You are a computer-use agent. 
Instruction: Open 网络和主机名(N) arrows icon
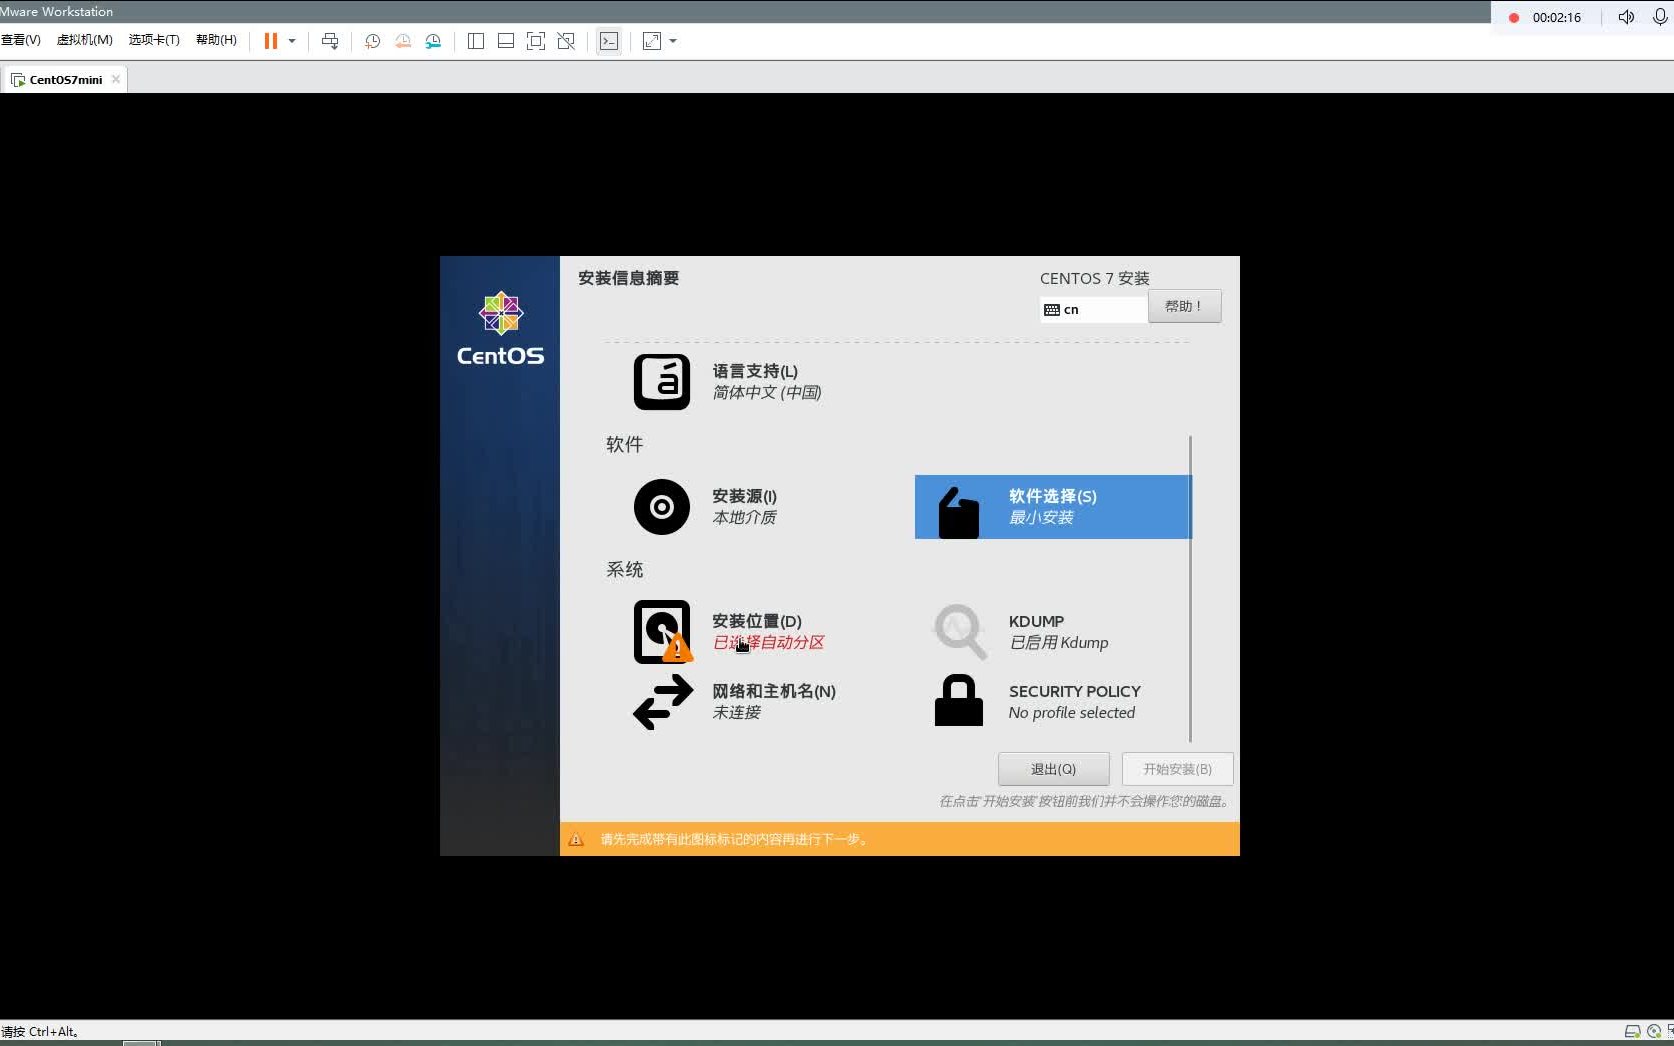point(663,702)
